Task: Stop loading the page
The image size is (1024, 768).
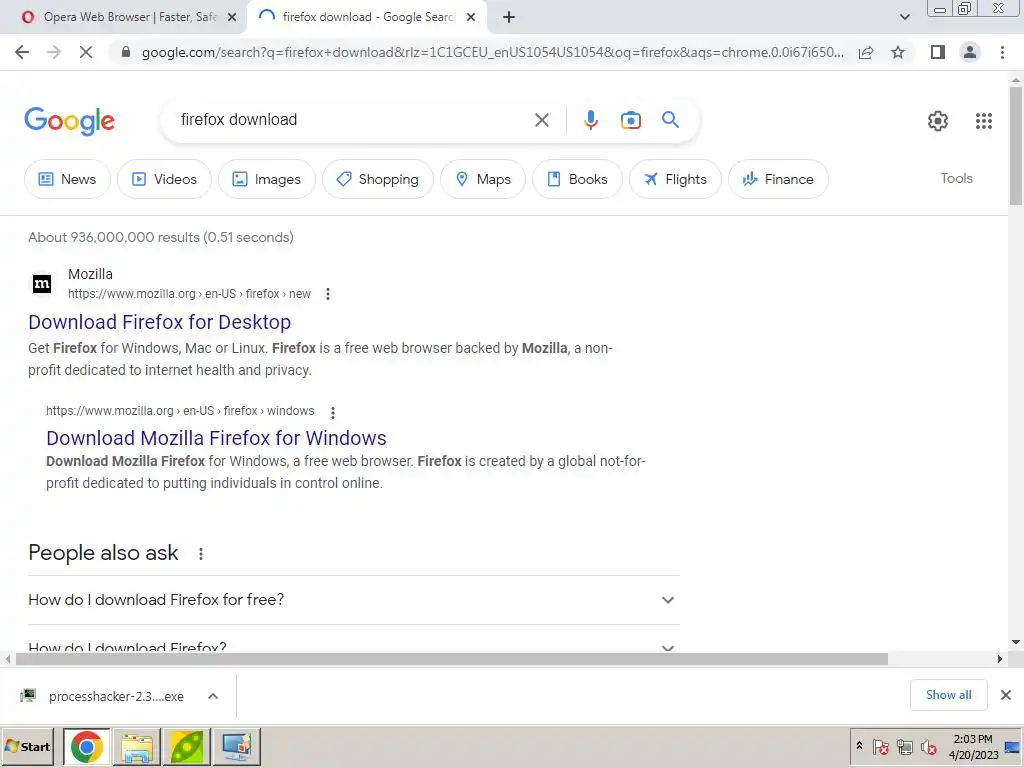Action: coord(86,52)
